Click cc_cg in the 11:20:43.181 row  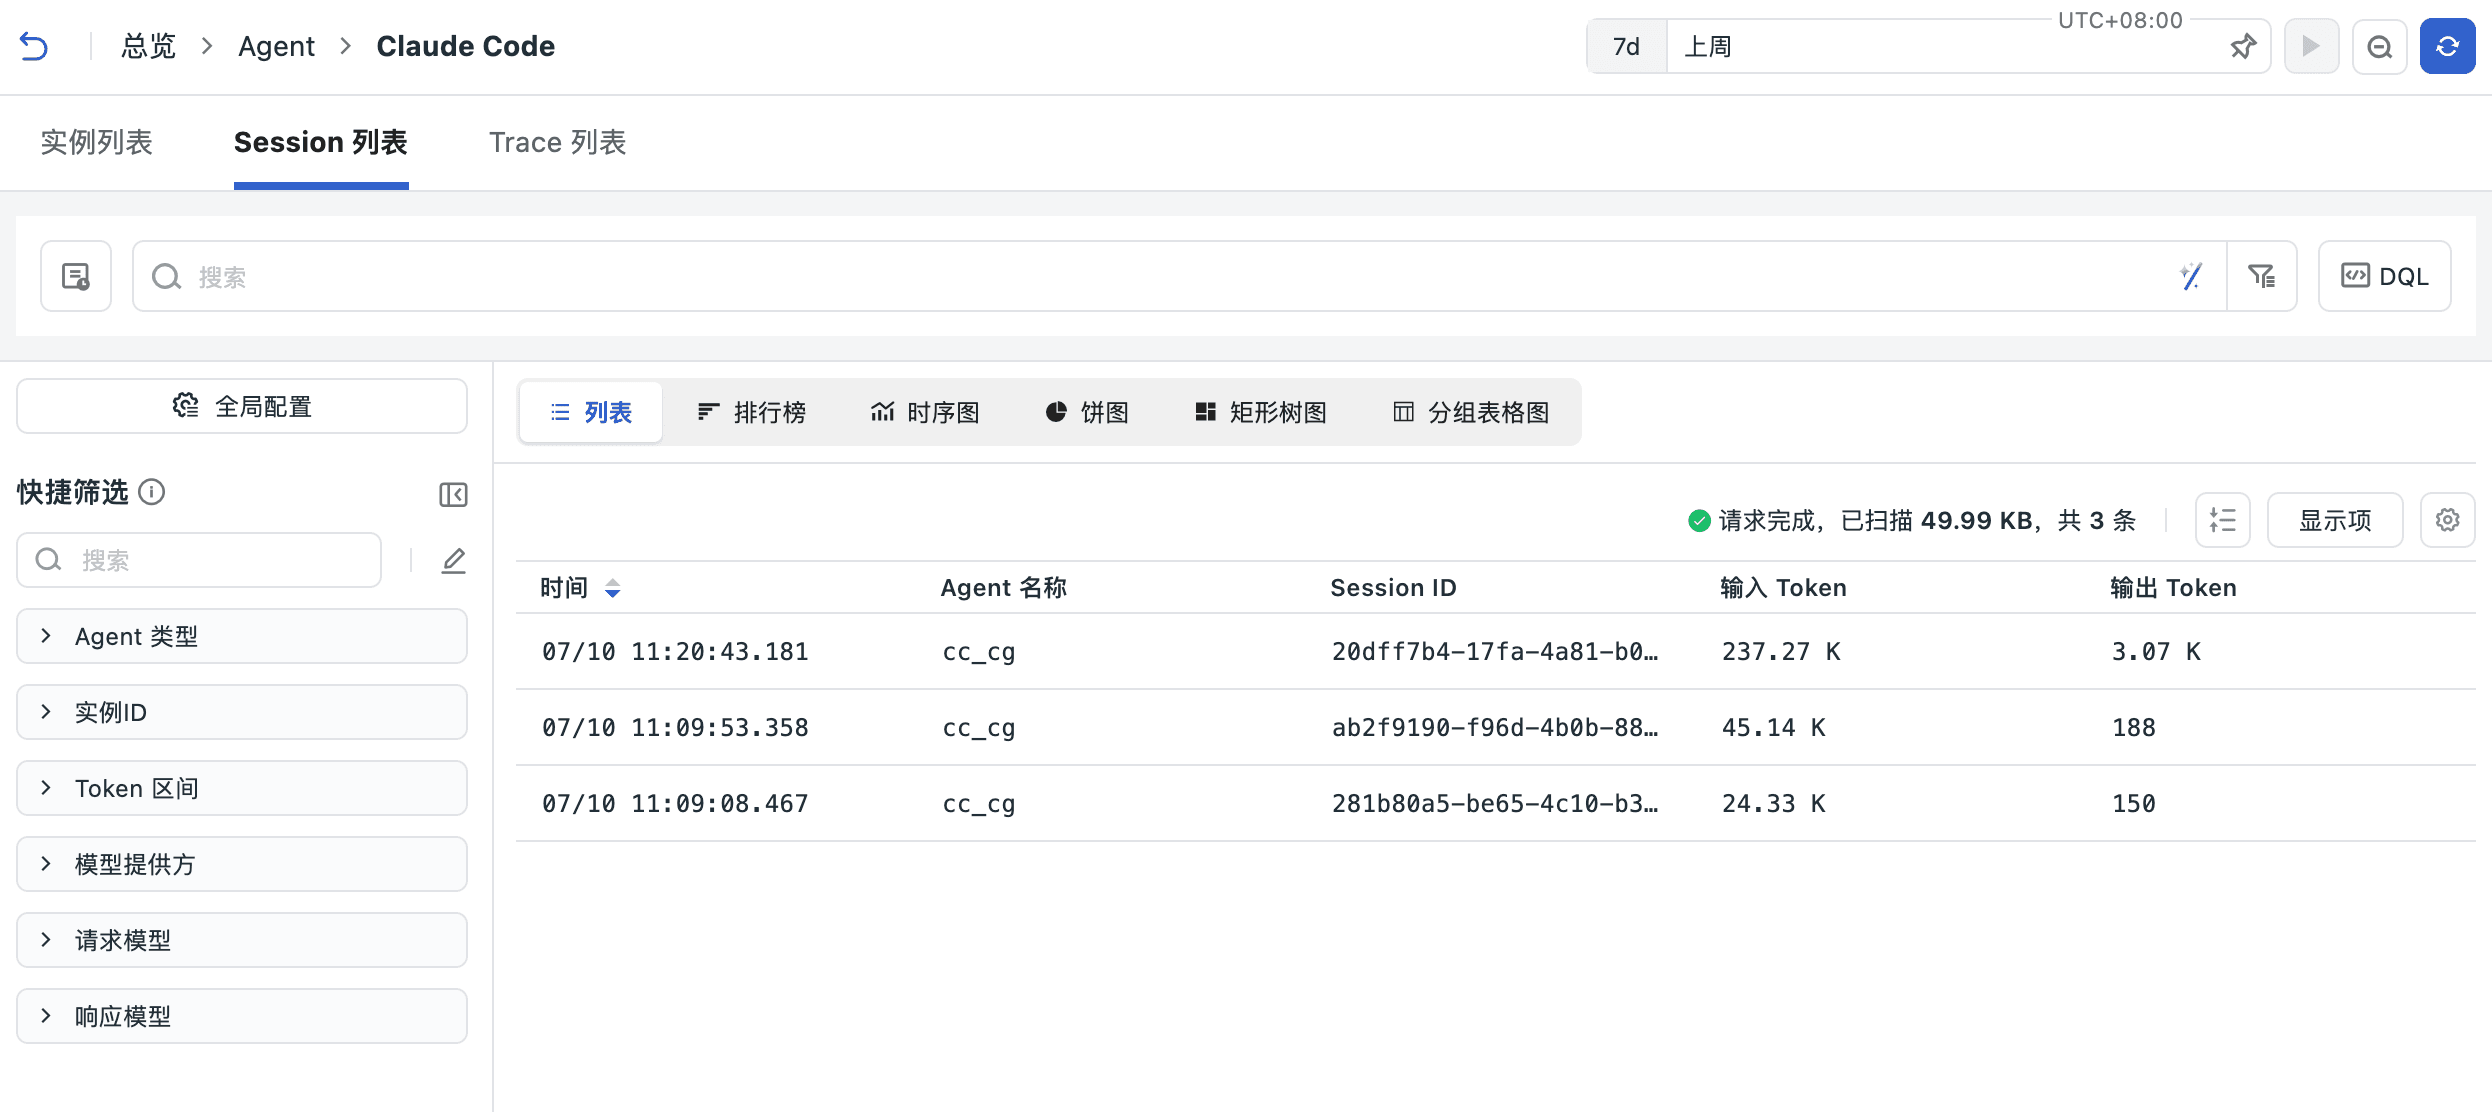tap(979, 652)
